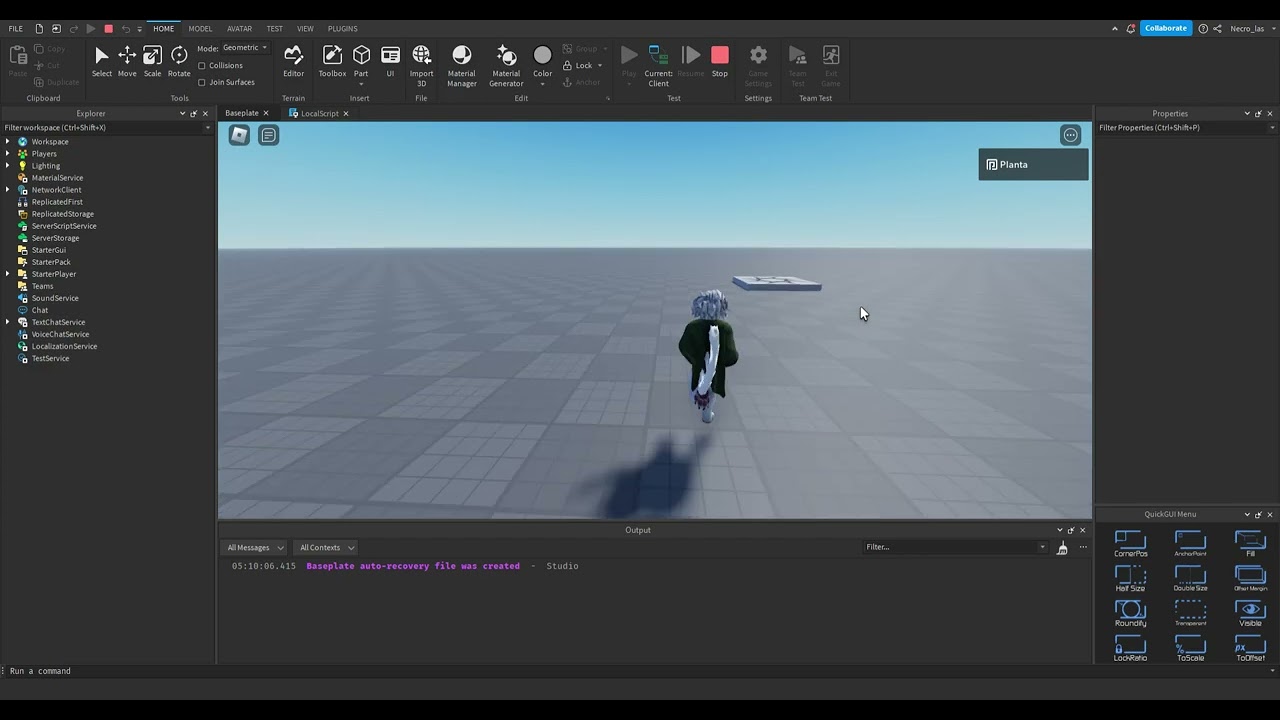Image resolution: width=1280 pixels, height=720 pixels.
Task: Open the Terrain Editor
Action: pyautogui.click(x=293, y=61)
